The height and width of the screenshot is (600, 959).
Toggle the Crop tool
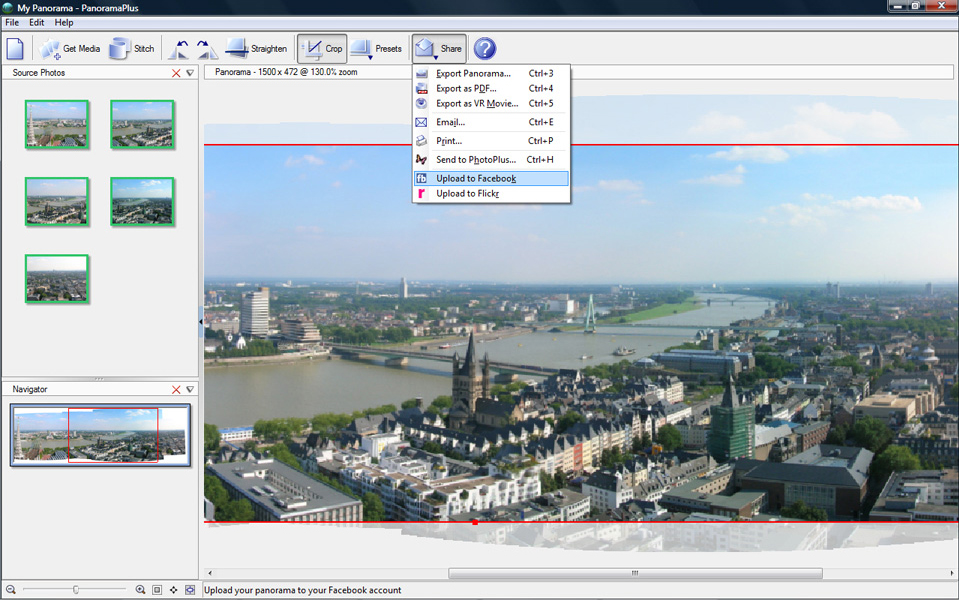[x=322, y=49]
